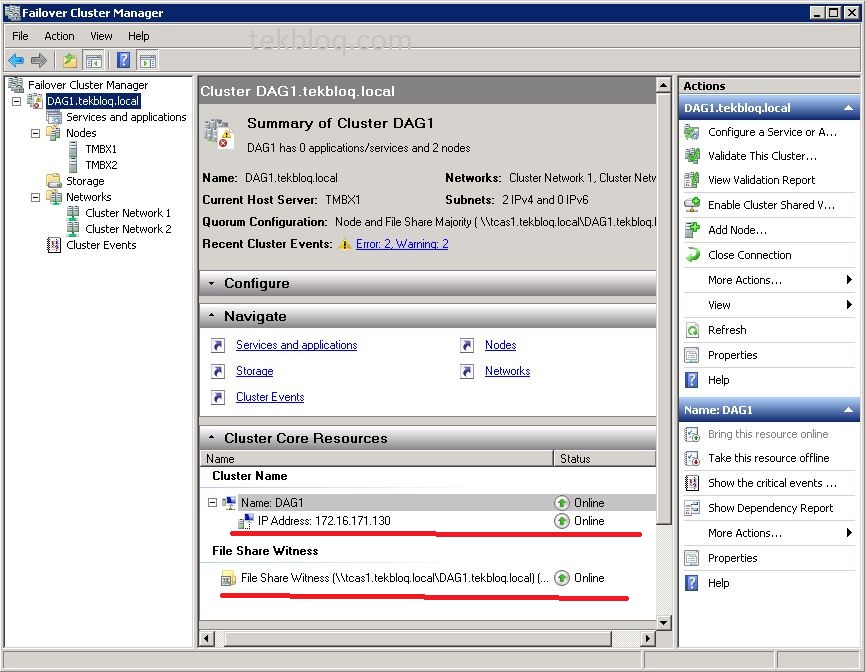The height and width of the screenshot is (672, 865).
Task: Collapse the DAG1.tekbloq.local actions section
Action: click(848, 108)
